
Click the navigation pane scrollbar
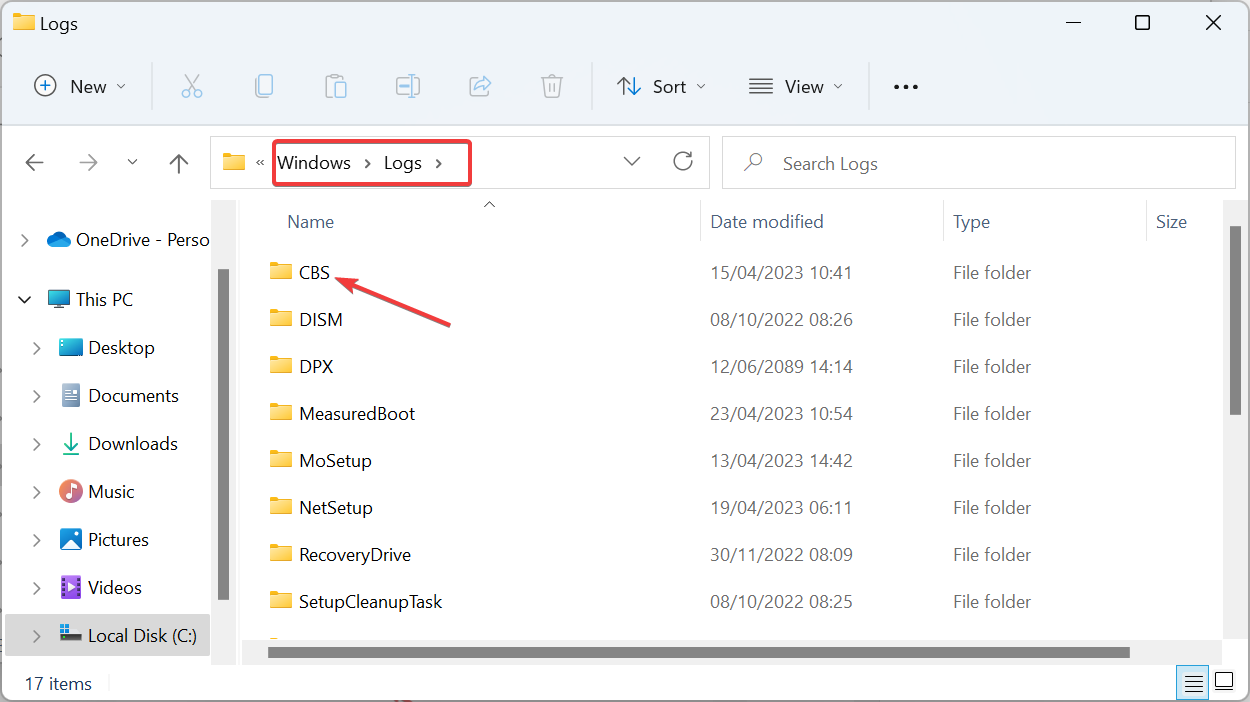pos(224,433)
